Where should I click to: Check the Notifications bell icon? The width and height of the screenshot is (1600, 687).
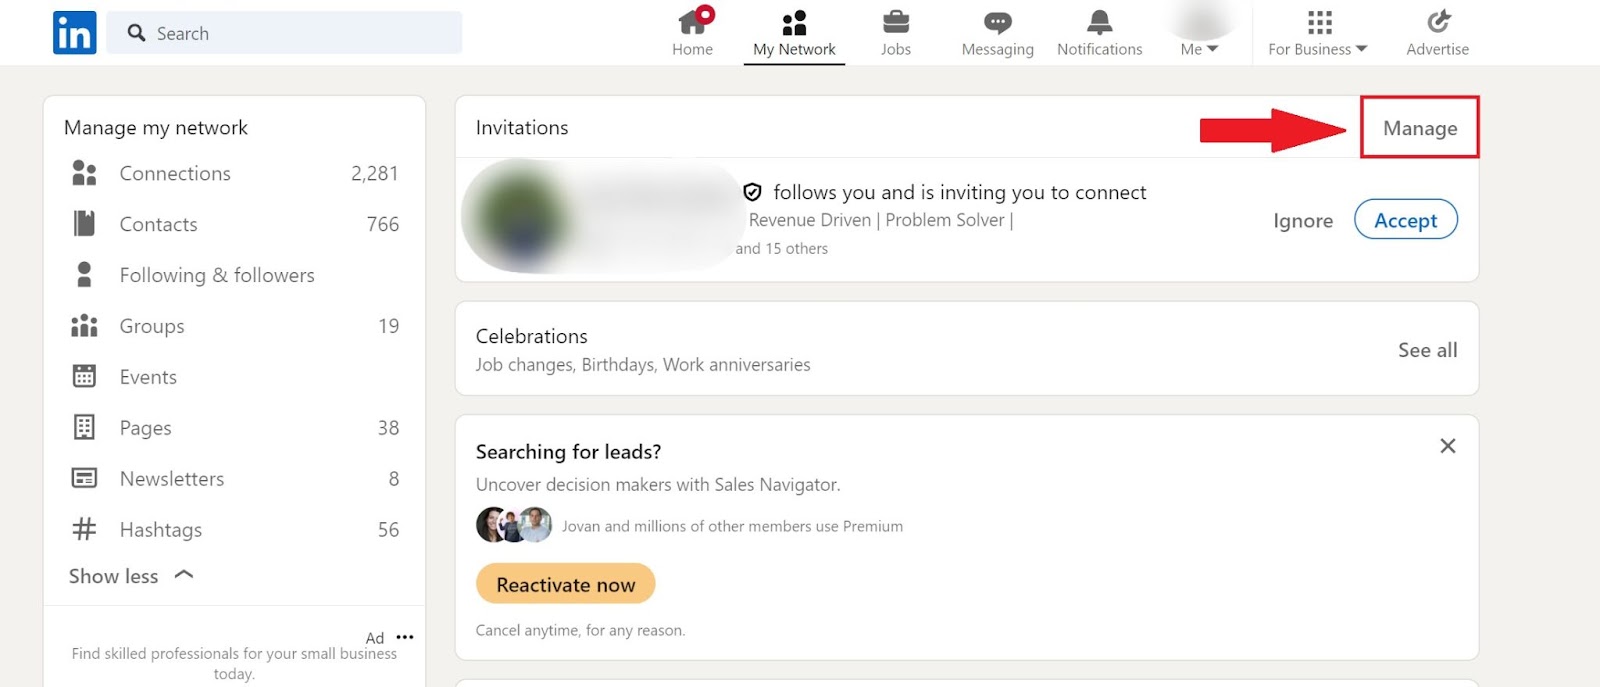[1098, 22]
